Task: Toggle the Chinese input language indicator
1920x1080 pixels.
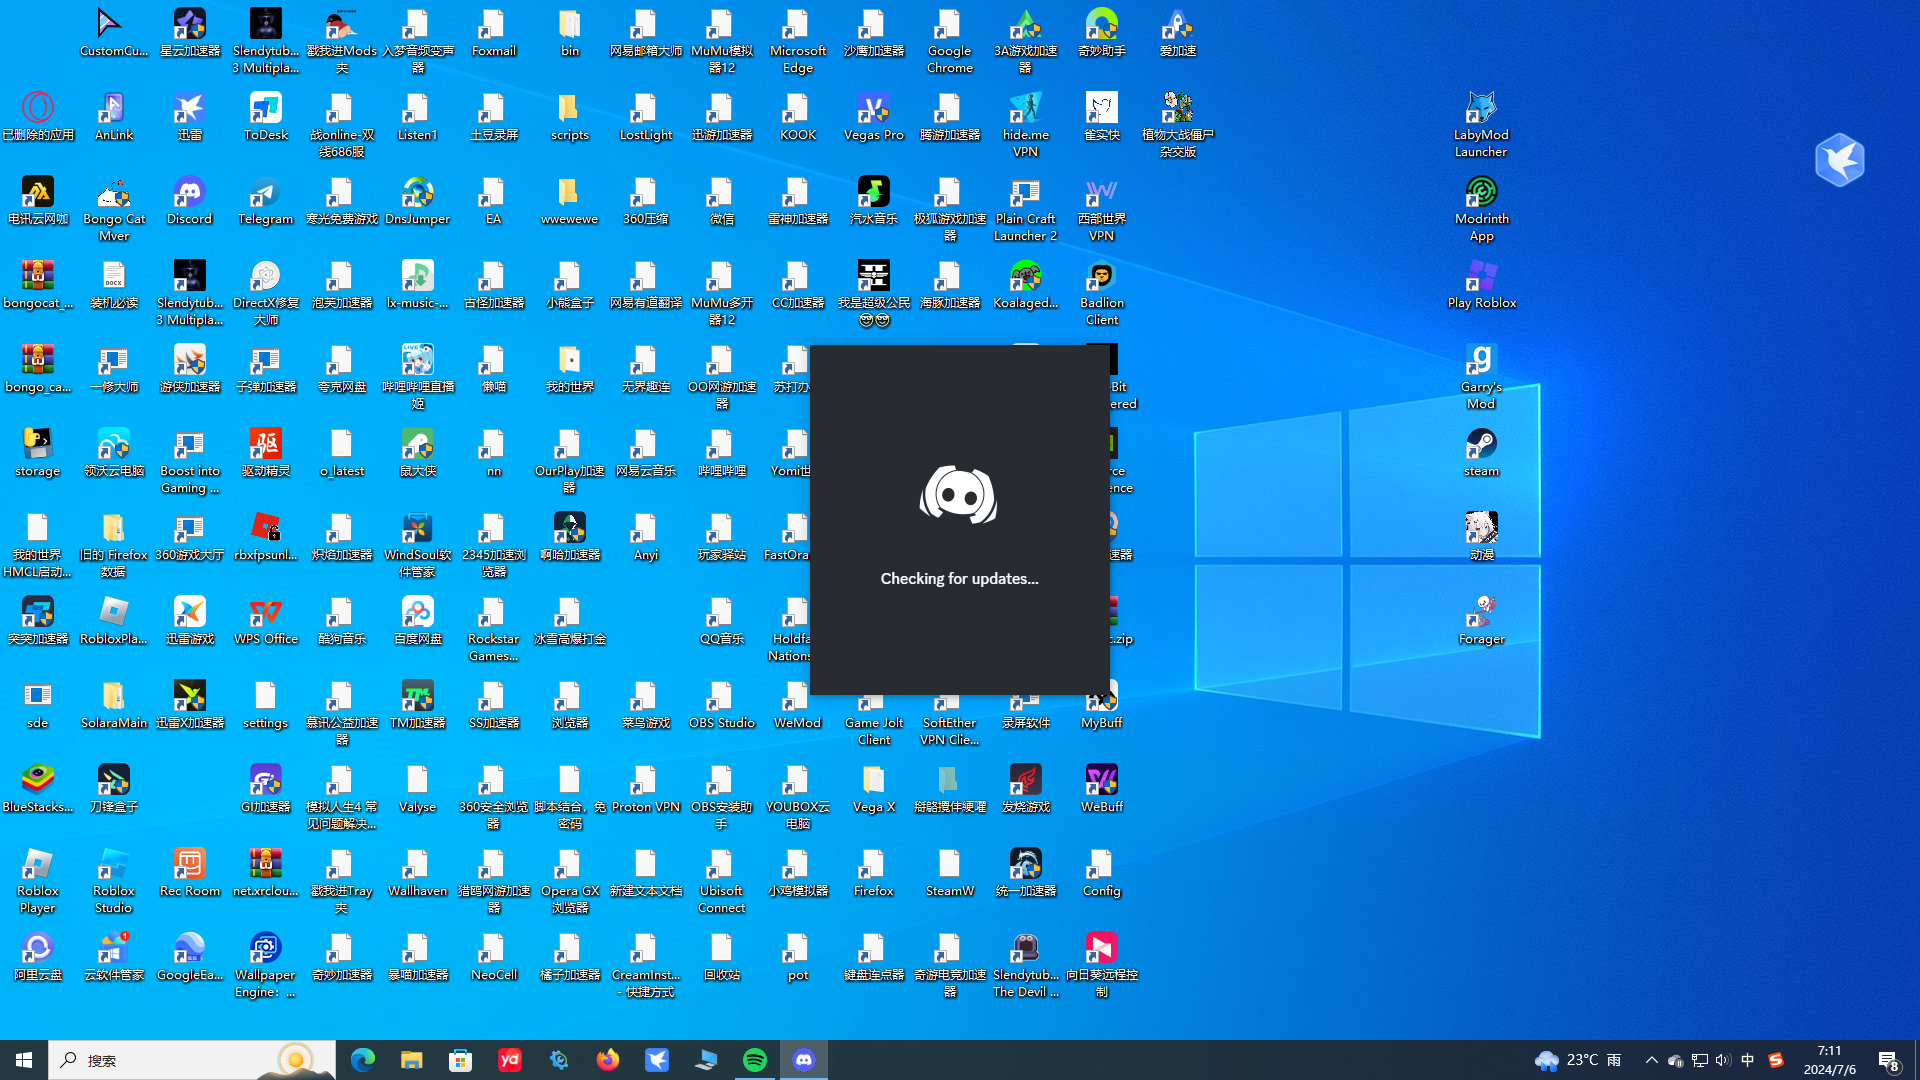Action: (x=1747, y=1060)
